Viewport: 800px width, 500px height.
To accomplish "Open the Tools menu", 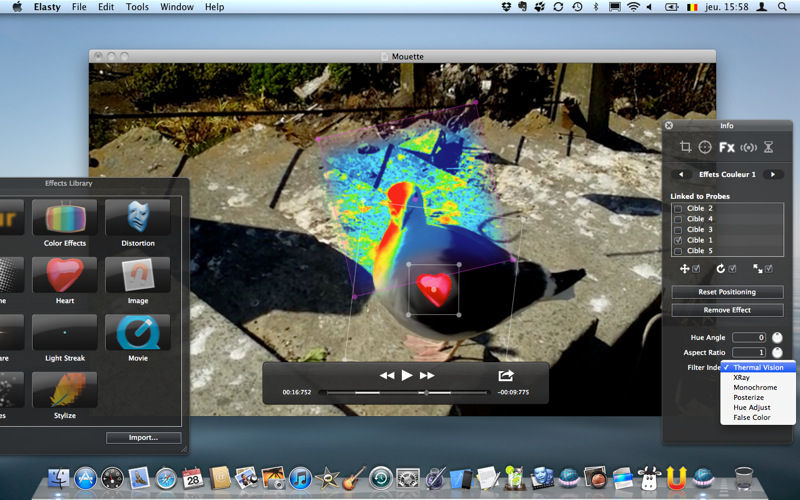I will coord(137,7).
